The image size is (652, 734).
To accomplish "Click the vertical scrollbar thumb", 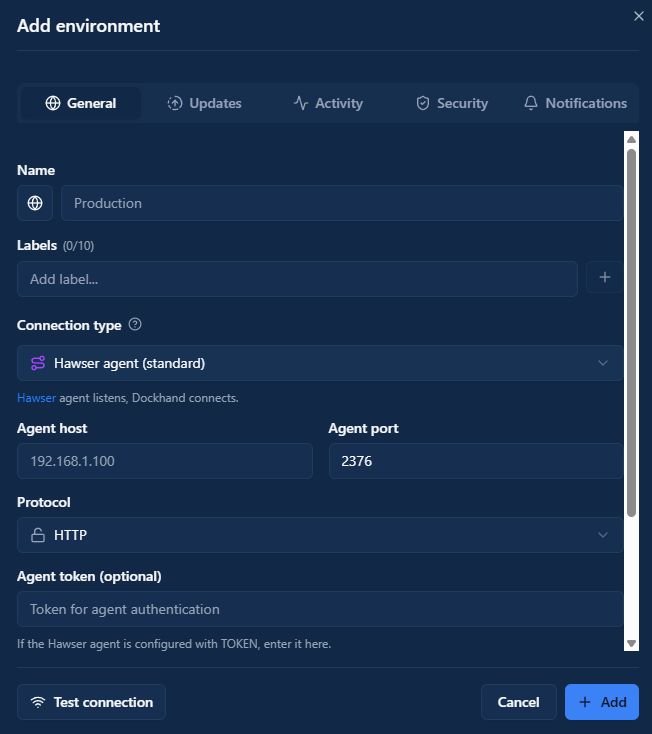I will coord(631,330).
